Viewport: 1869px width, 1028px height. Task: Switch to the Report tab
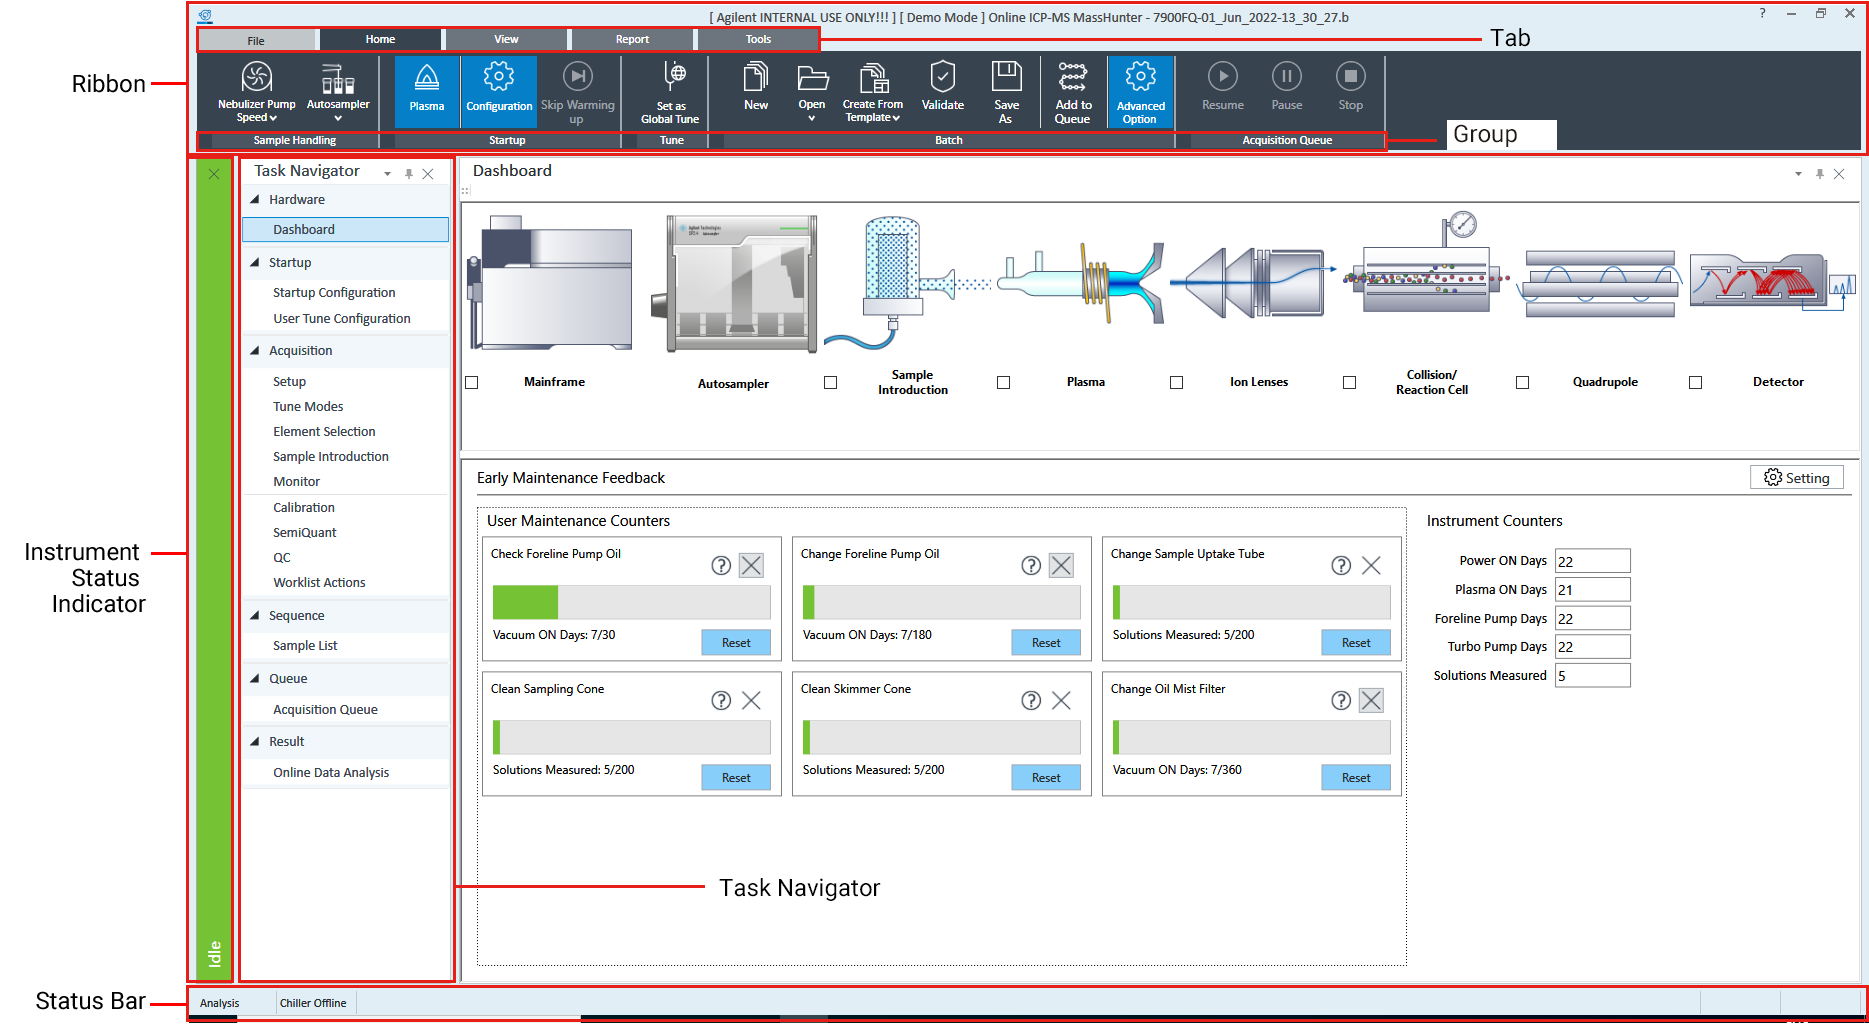click(632, 40)
